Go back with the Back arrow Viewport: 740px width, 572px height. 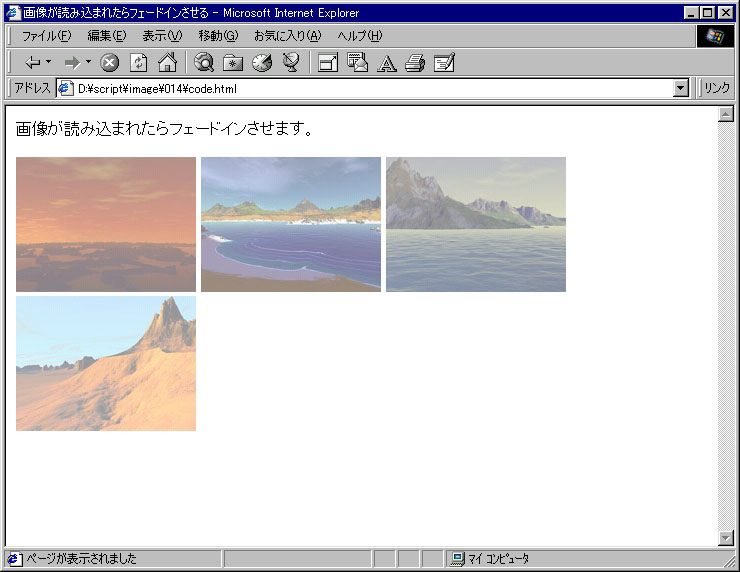(x=33, y=62)
